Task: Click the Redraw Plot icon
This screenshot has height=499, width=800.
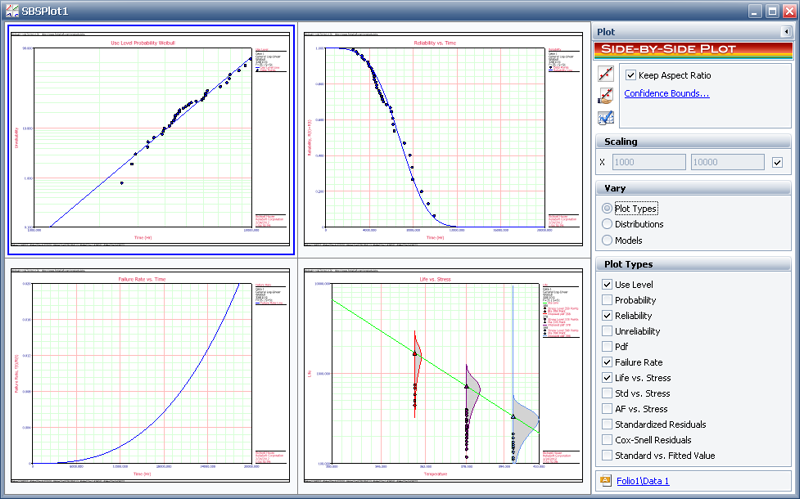Action: coord(605,74)
